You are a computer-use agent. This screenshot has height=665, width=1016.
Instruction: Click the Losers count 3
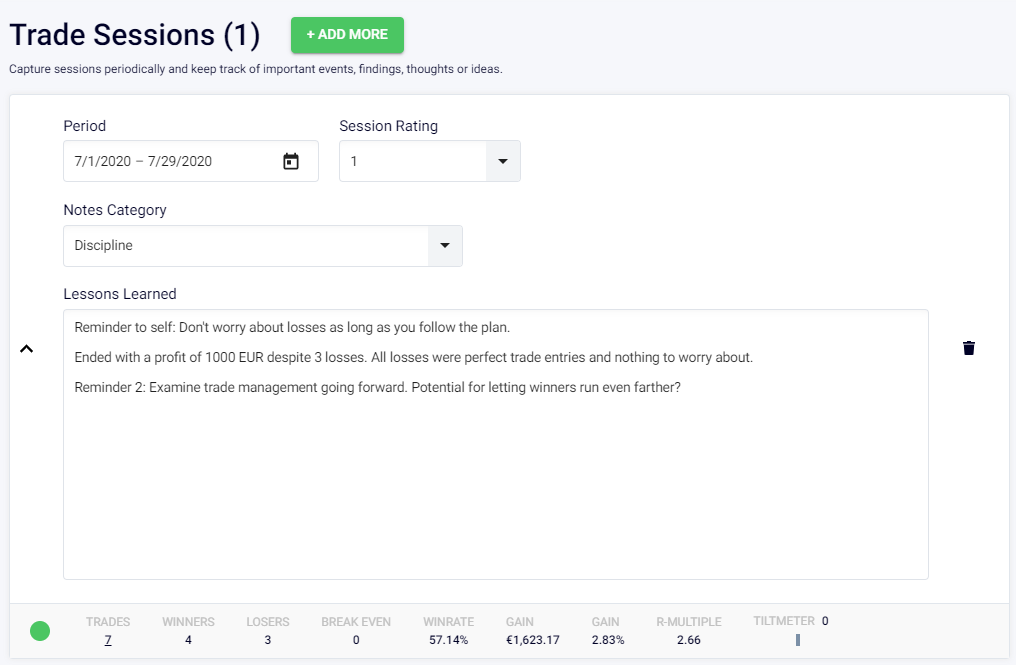click(268, 640)
